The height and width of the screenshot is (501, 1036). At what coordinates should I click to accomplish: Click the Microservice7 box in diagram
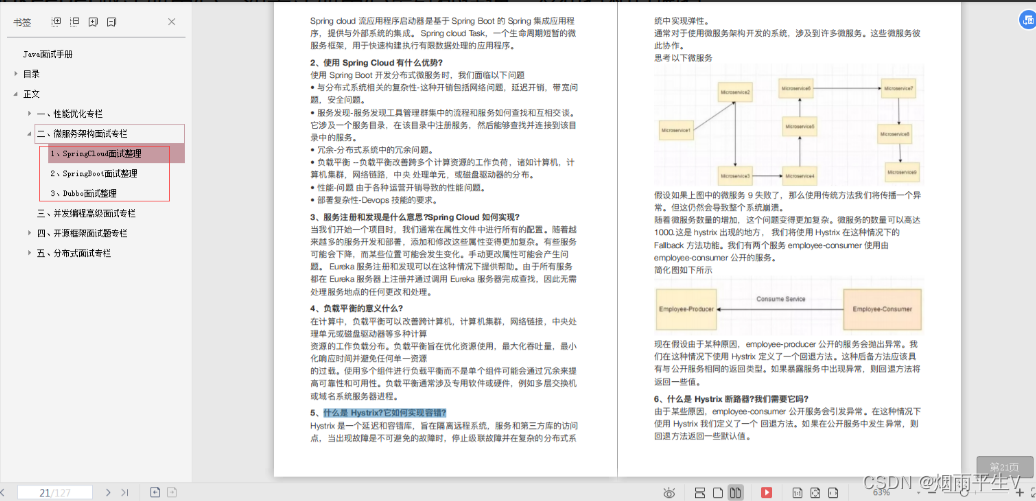coord(899,89)
